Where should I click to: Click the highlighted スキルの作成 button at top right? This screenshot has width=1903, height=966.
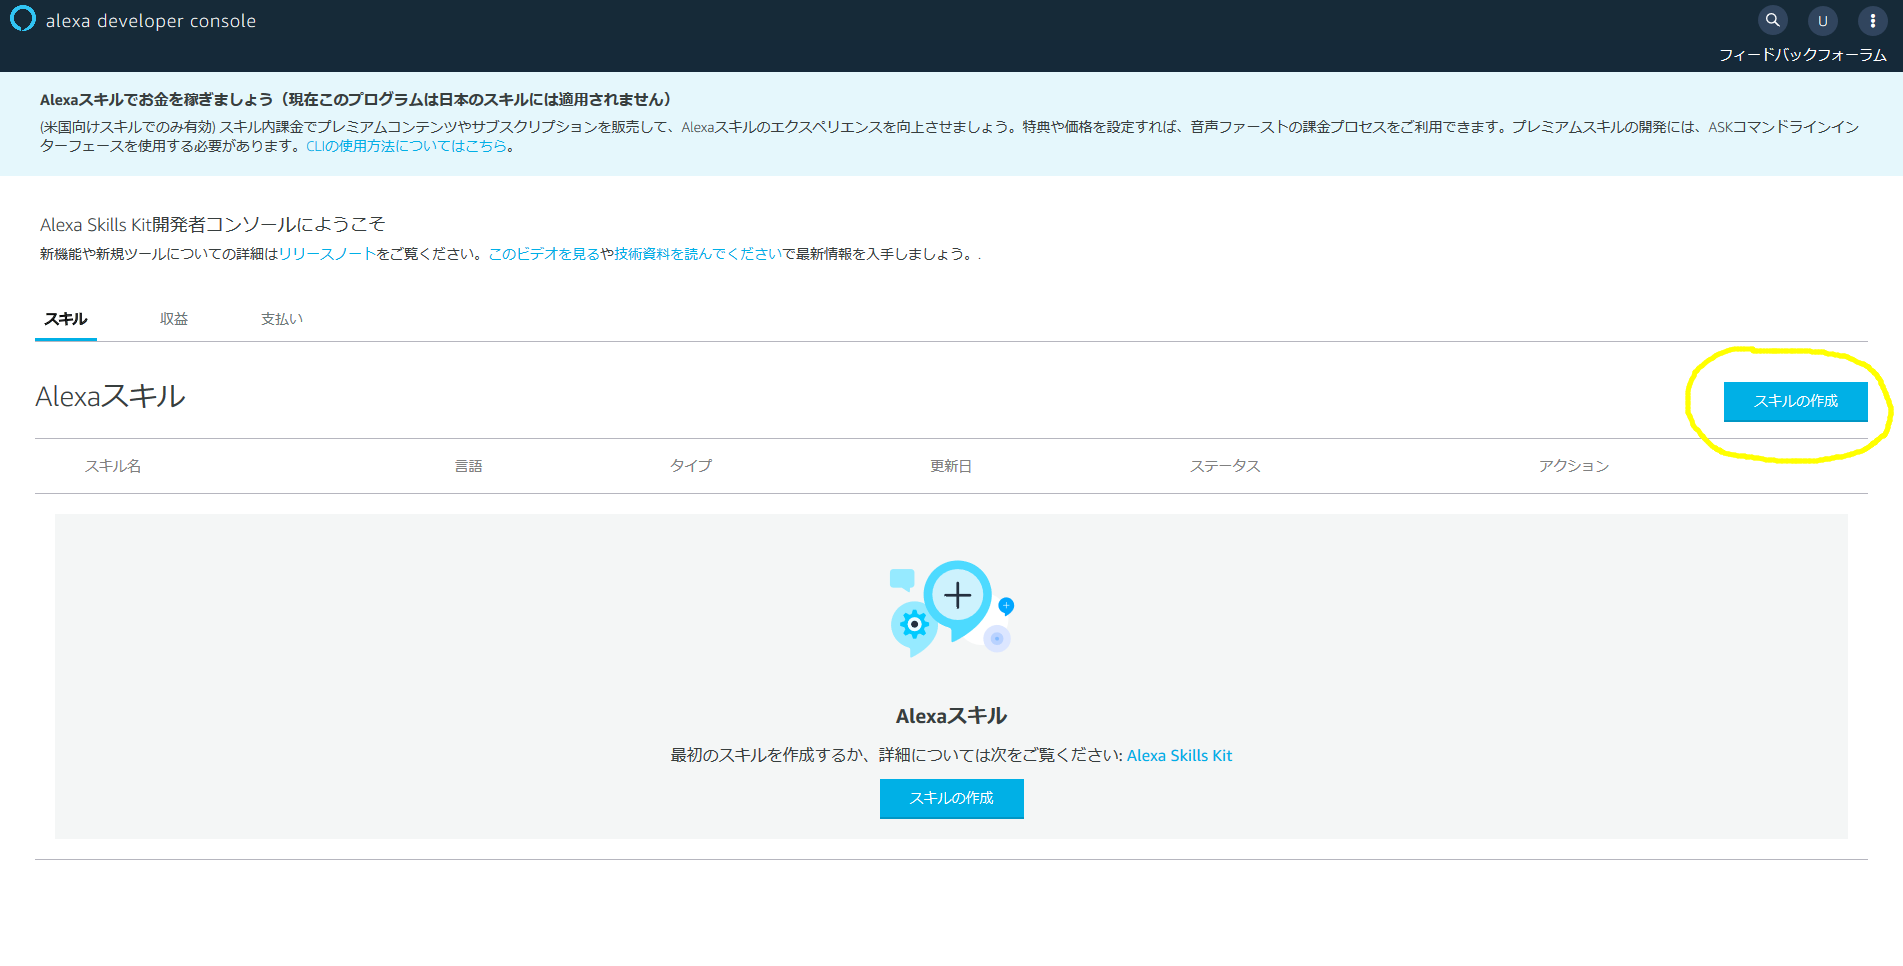1795,401
